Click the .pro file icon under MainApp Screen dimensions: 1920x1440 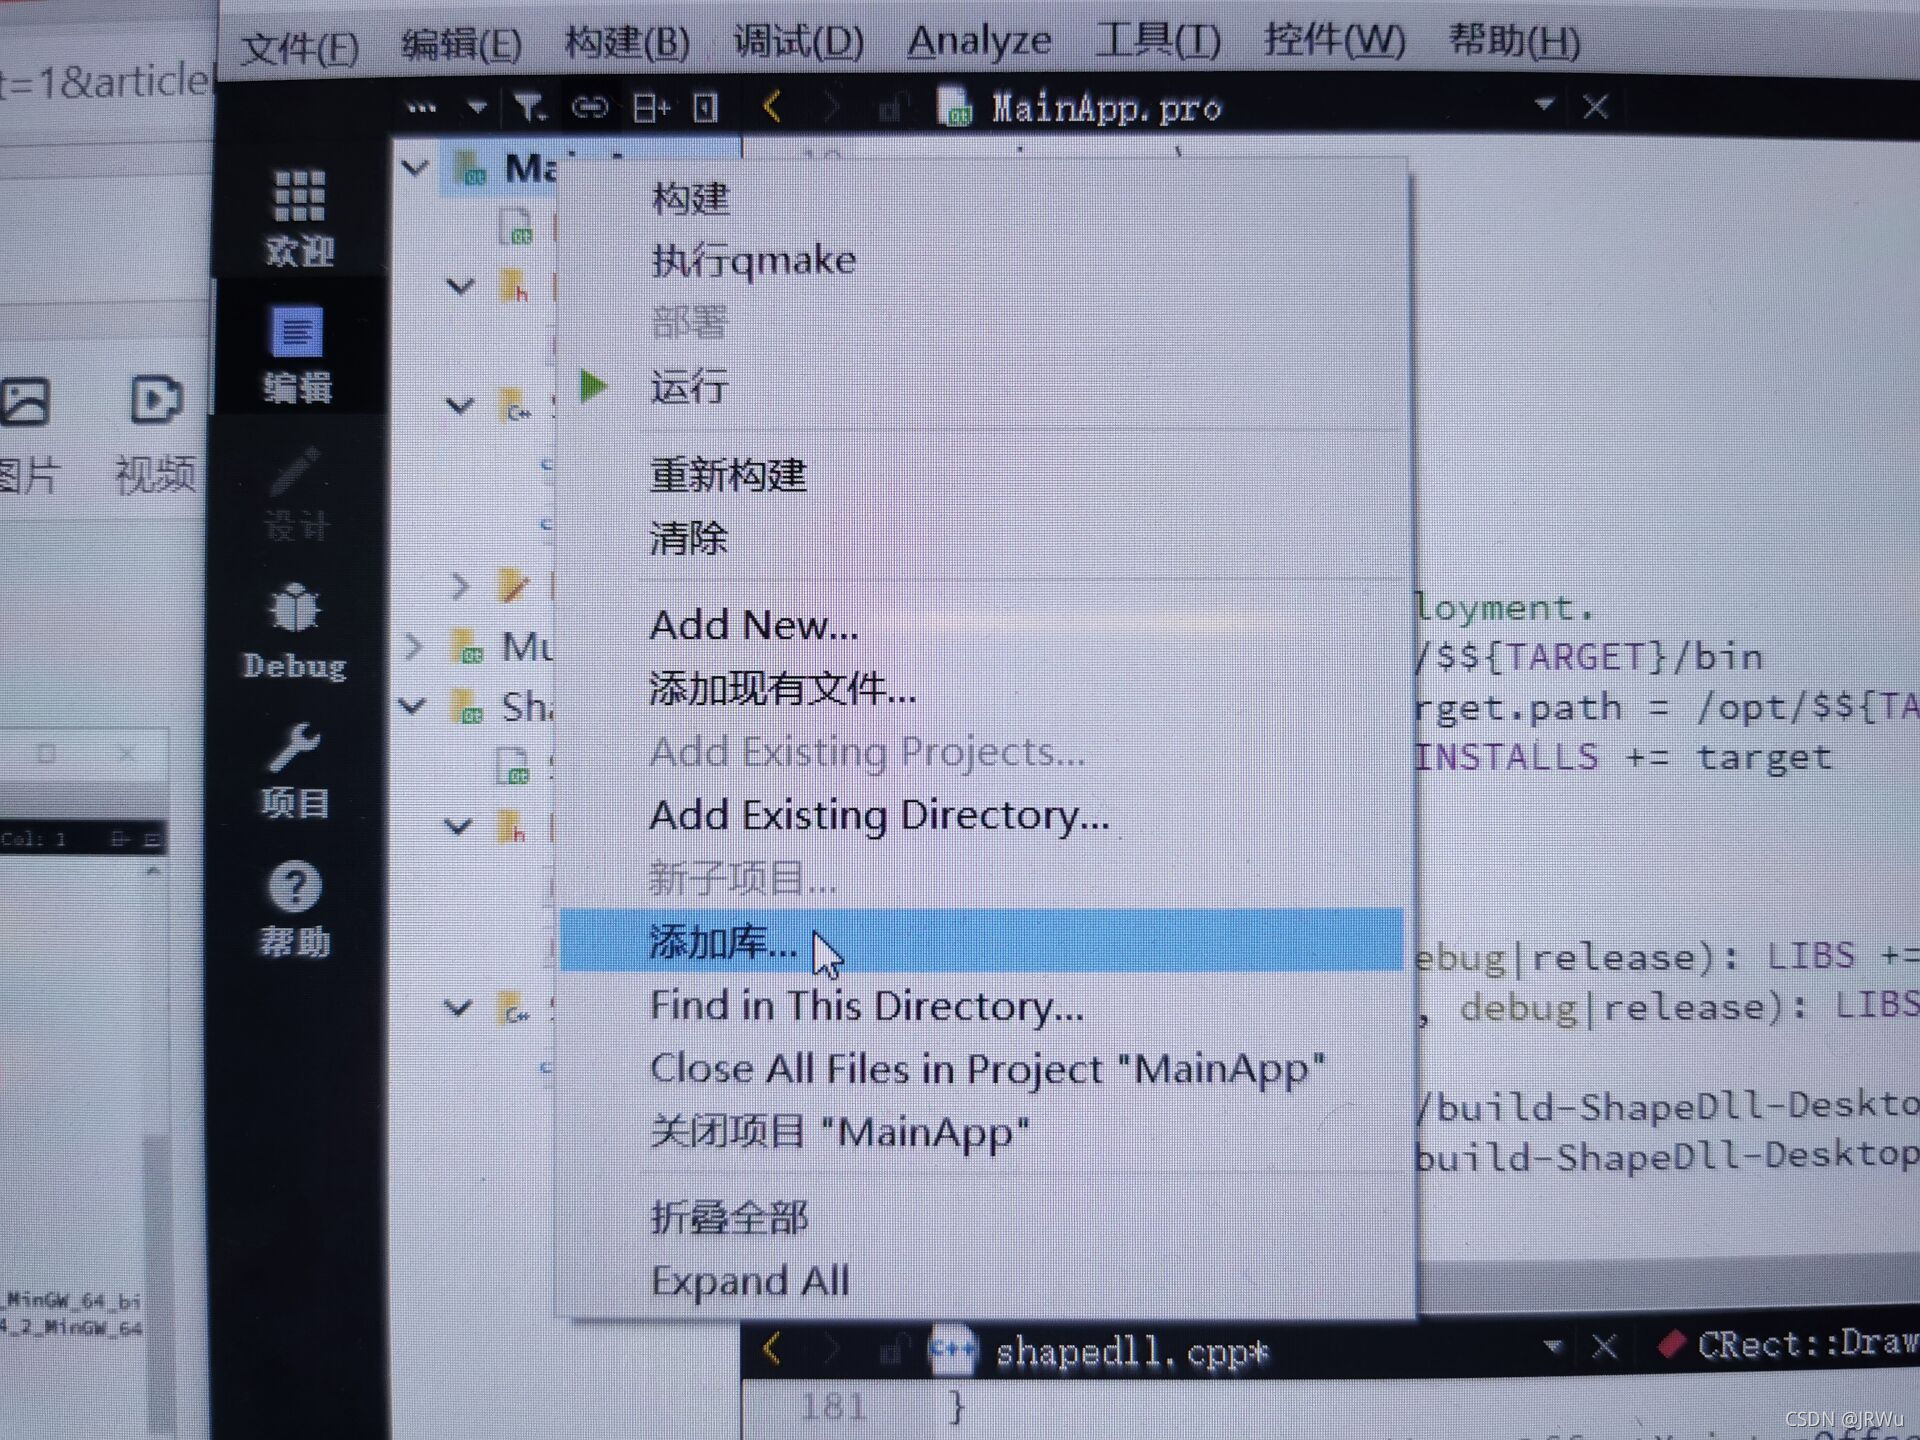pyautogui.click(x=517, y=227)
